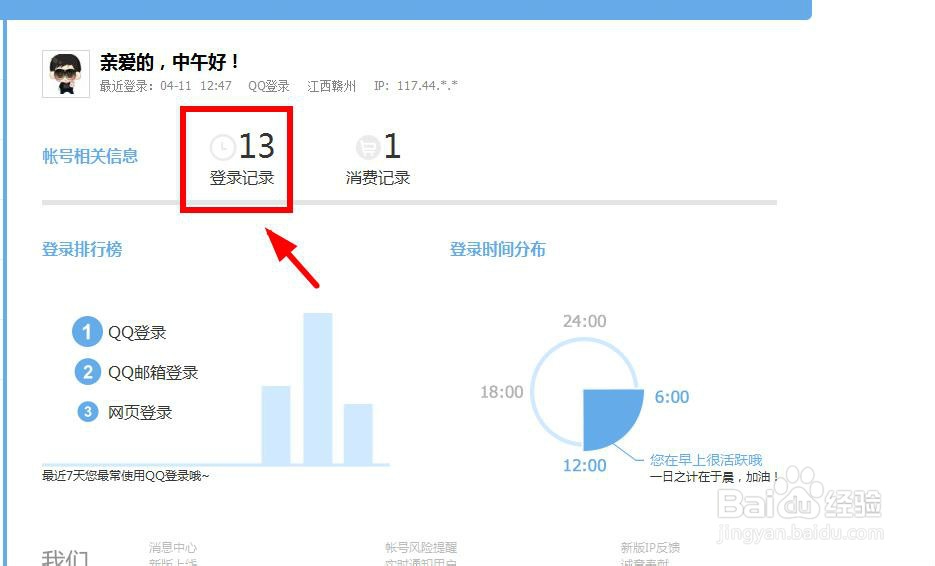Select rank 2 badge for QQ邮箱登录
This screenshot has width=935, height=566.
point(88,372)
